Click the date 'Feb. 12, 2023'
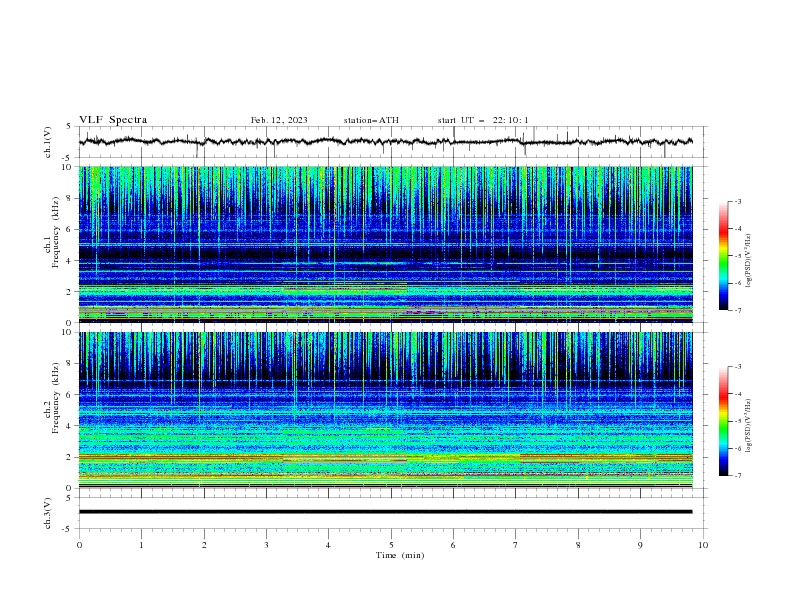The height and width of the screenshot is (612, 792). [279, 120]
